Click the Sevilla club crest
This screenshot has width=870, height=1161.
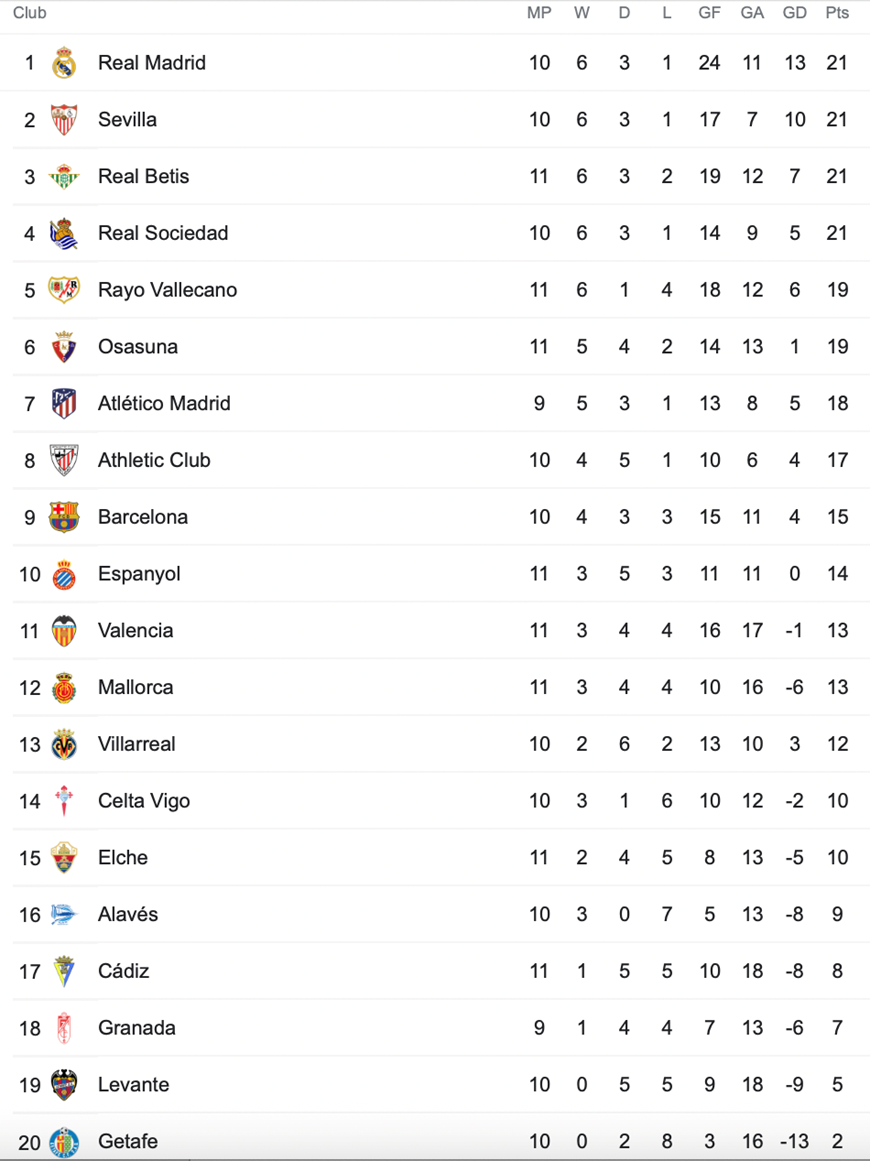point(64,119)
